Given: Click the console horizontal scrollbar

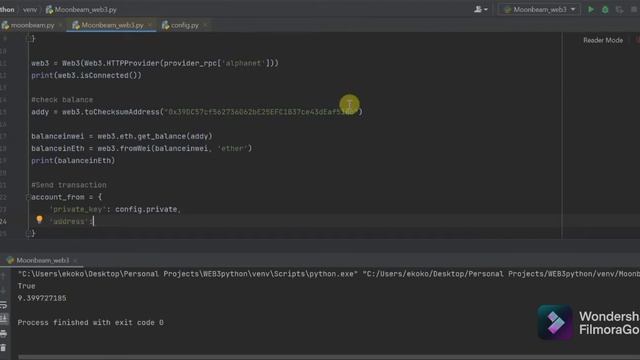Looking at the screenshot, I should (329, 357).
